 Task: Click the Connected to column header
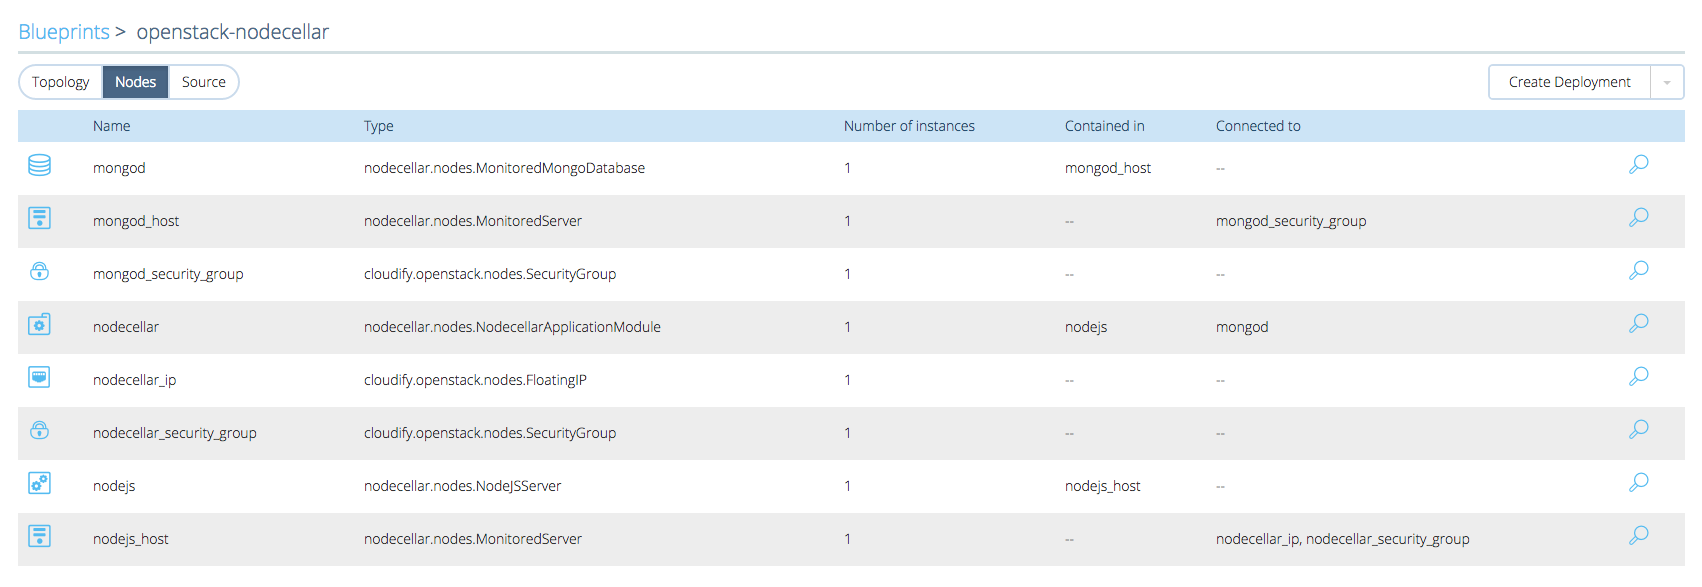click(x=1258, y=126)
